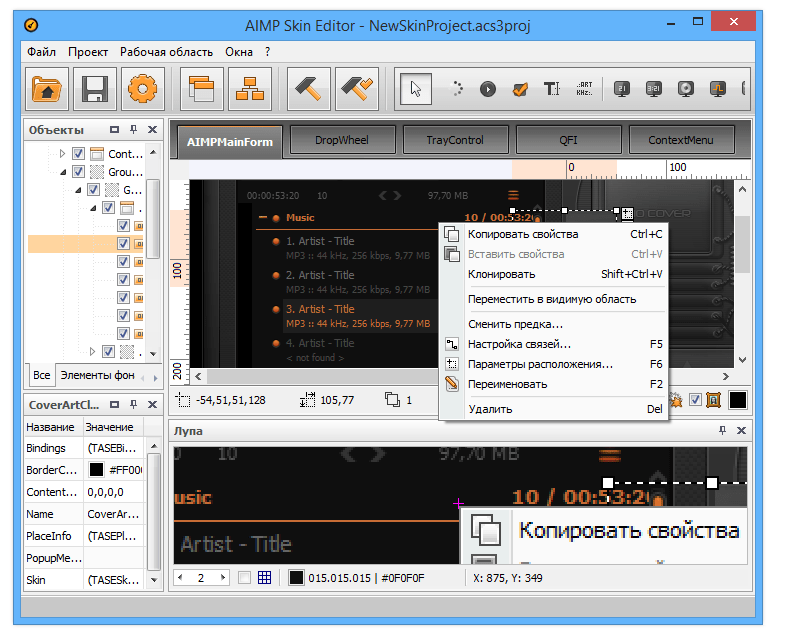Toggle the checkbox in canvas status bar
Viewport: 787px width, 640px height.
(x=695, y=400)
